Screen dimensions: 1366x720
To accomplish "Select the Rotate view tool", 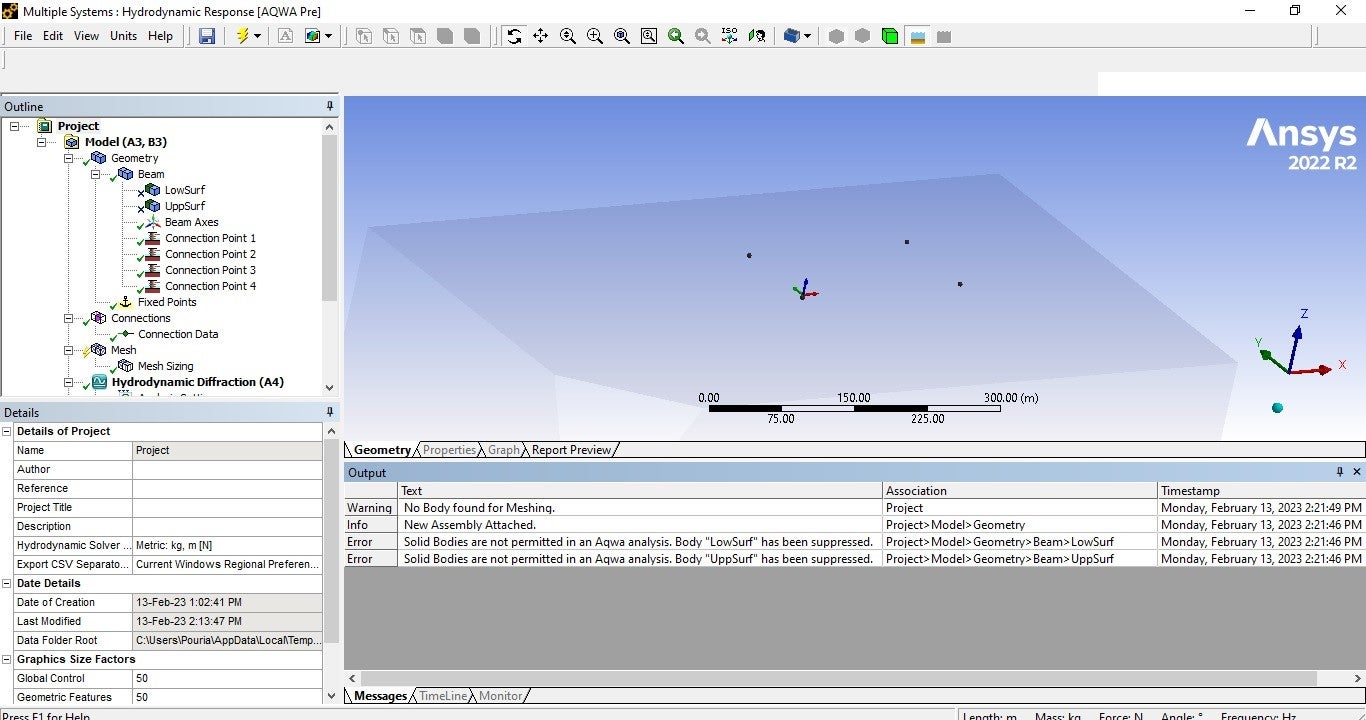I will pyautogui.click(x=514, y=36).
